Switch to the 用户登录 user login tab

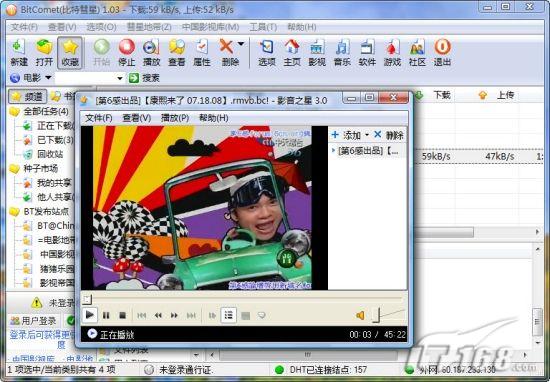pos(34,321)
